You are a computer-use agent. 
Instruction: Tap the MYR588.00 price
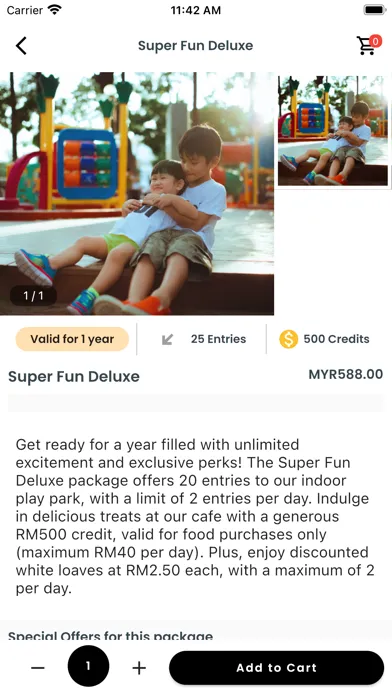pyautogui.click(x=346, y=374)
